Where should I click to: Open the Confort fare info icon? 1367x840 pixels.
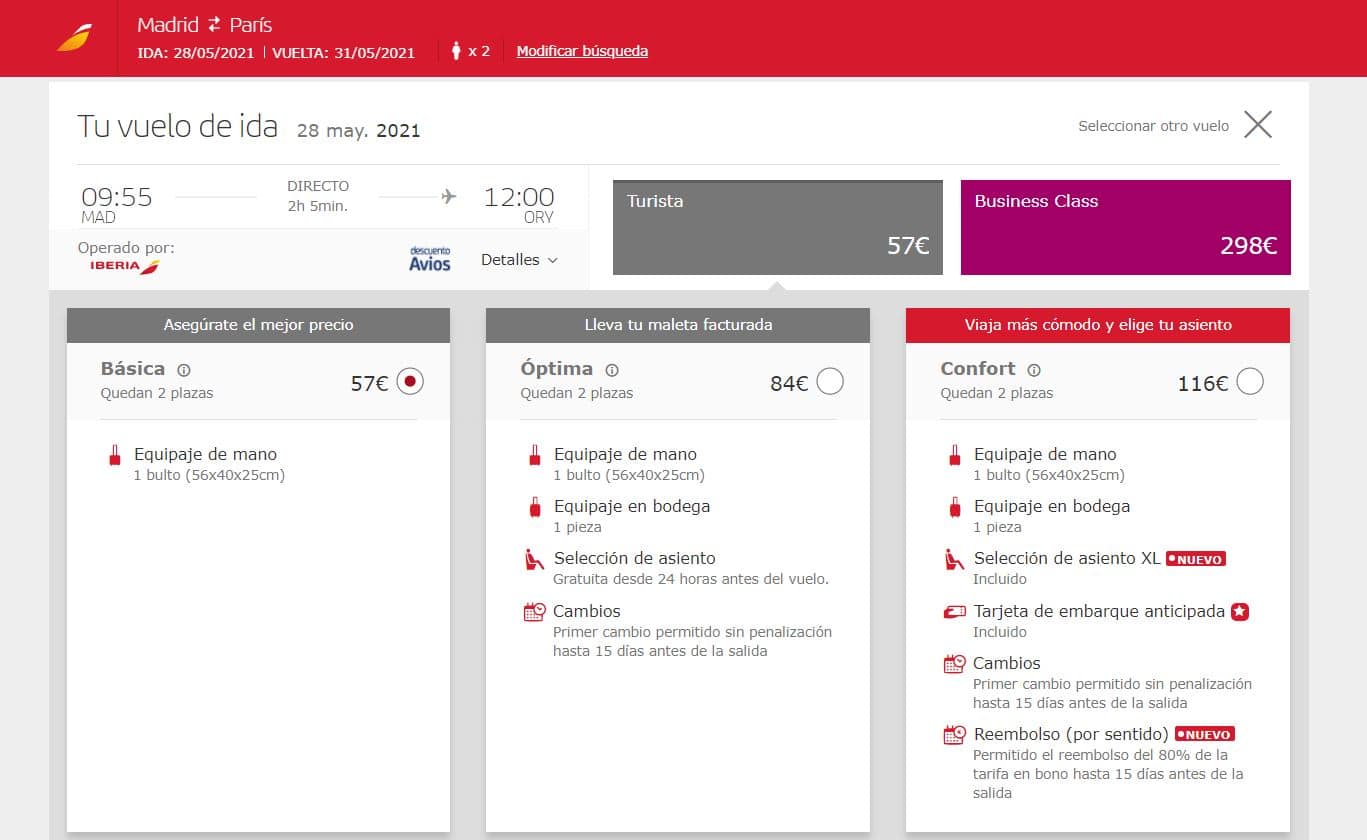(1034, 369)
